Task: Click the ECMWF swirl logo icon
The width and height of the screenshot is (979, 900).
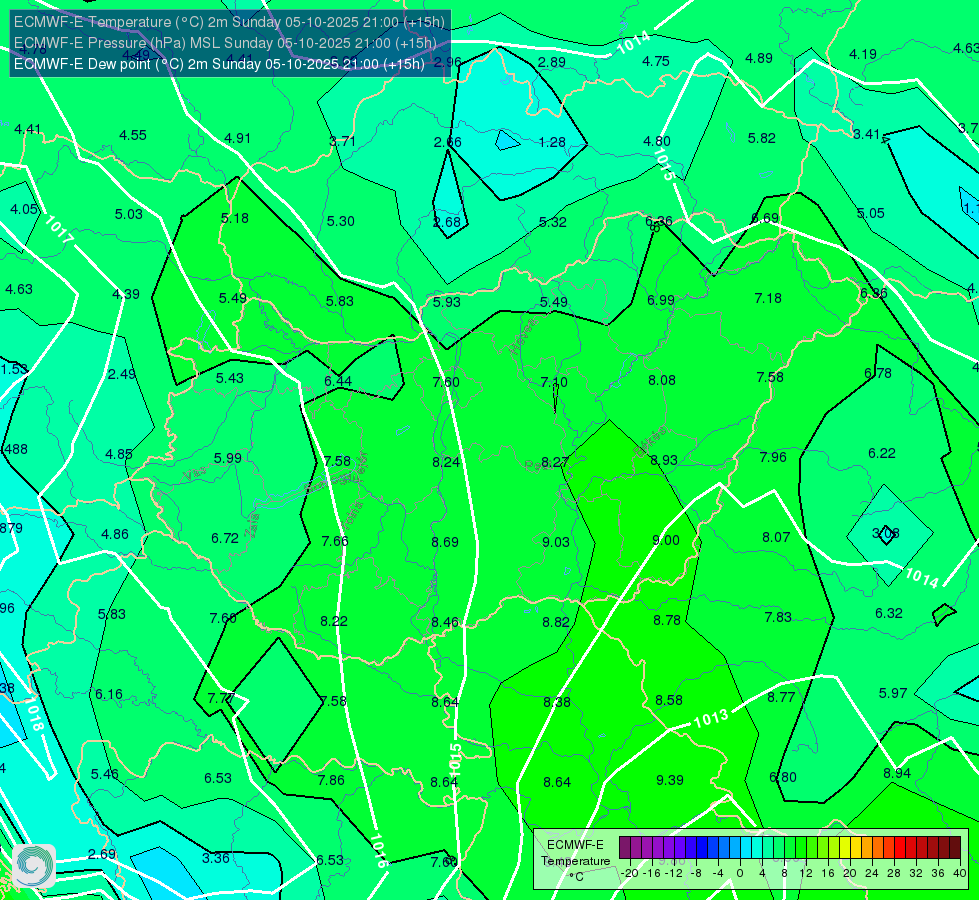Action: [34, 866]
